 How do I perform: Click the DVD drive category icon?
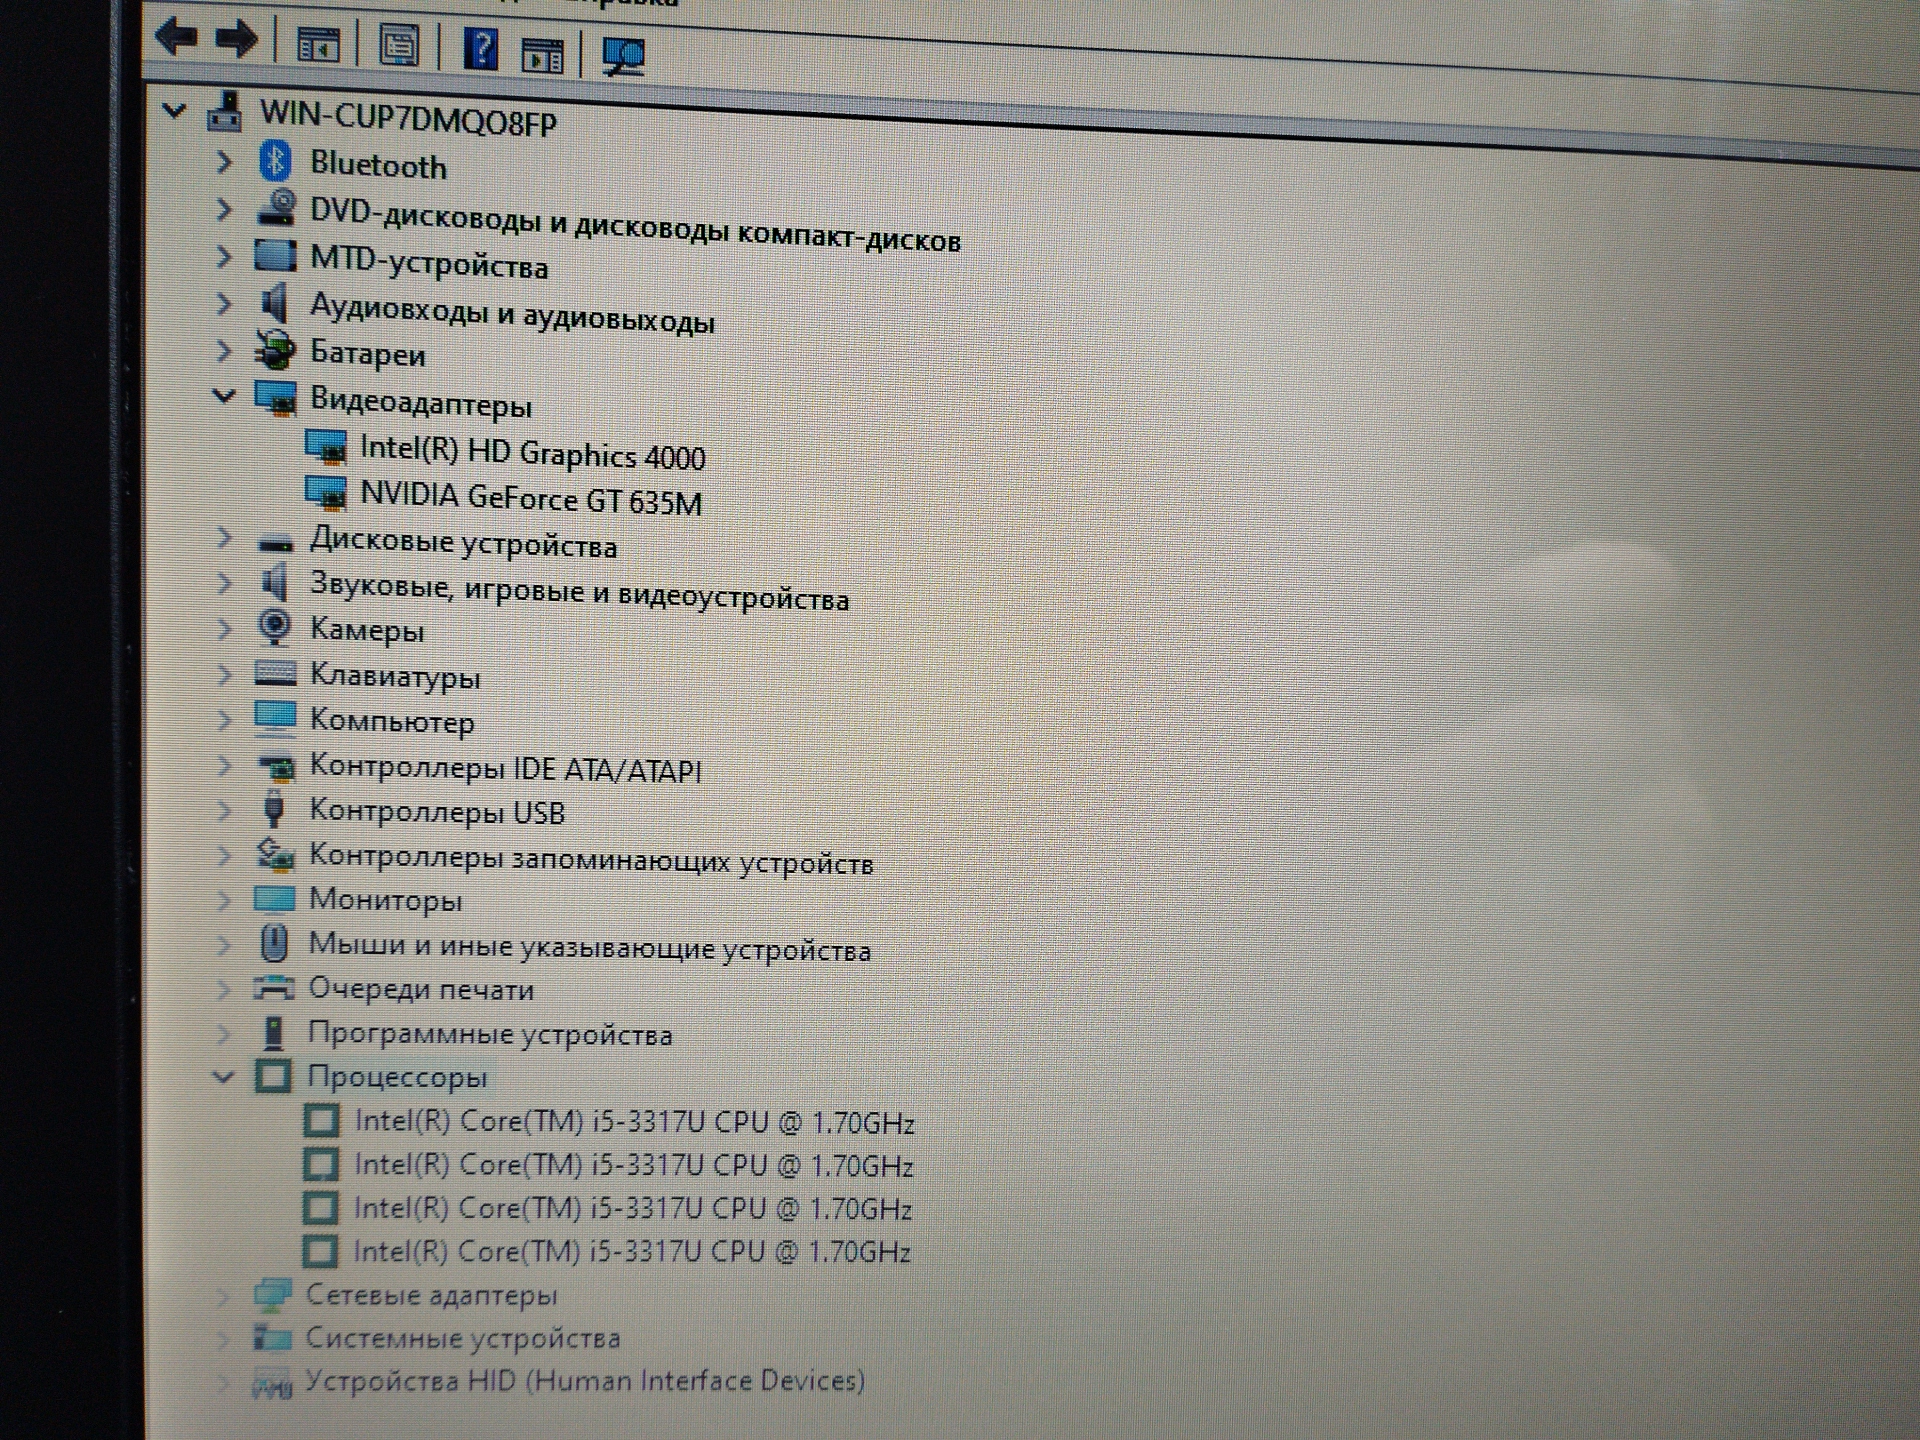276,207
